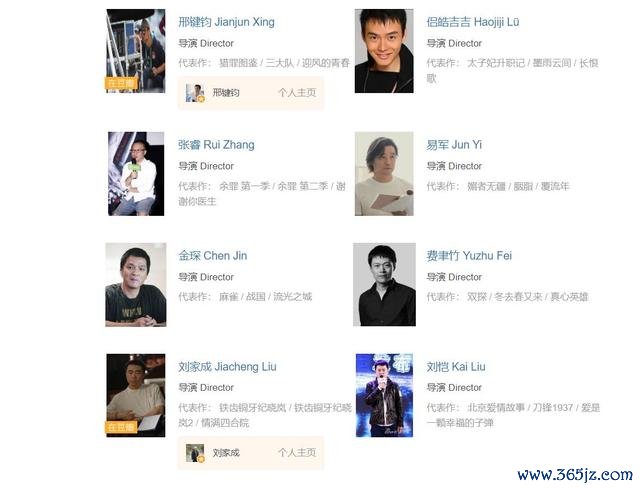Click Haojiji Lü's portrait photo
The image size is (640, 490).
click(x=384, y=51)
